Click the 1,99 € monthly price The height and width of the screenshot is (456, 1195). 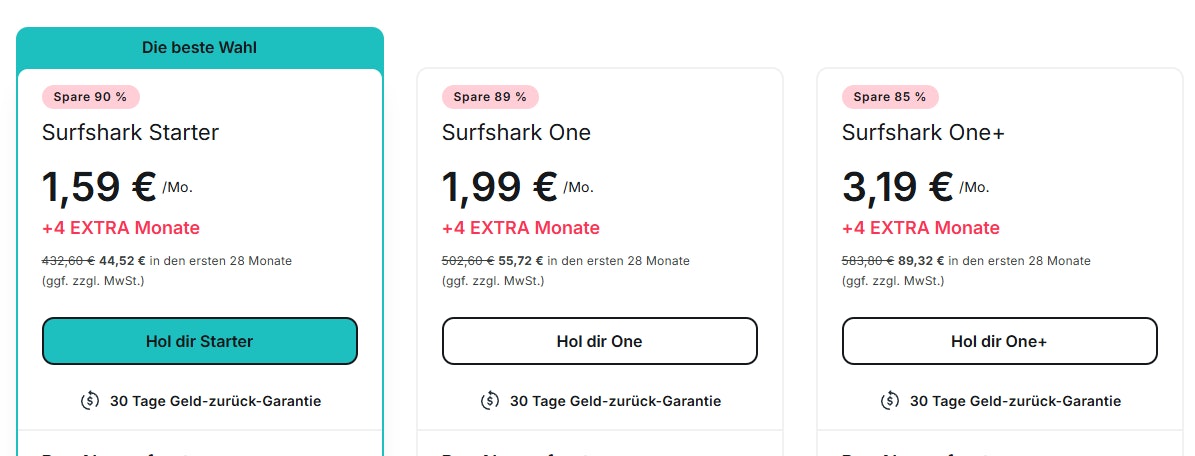pos(499,186)
